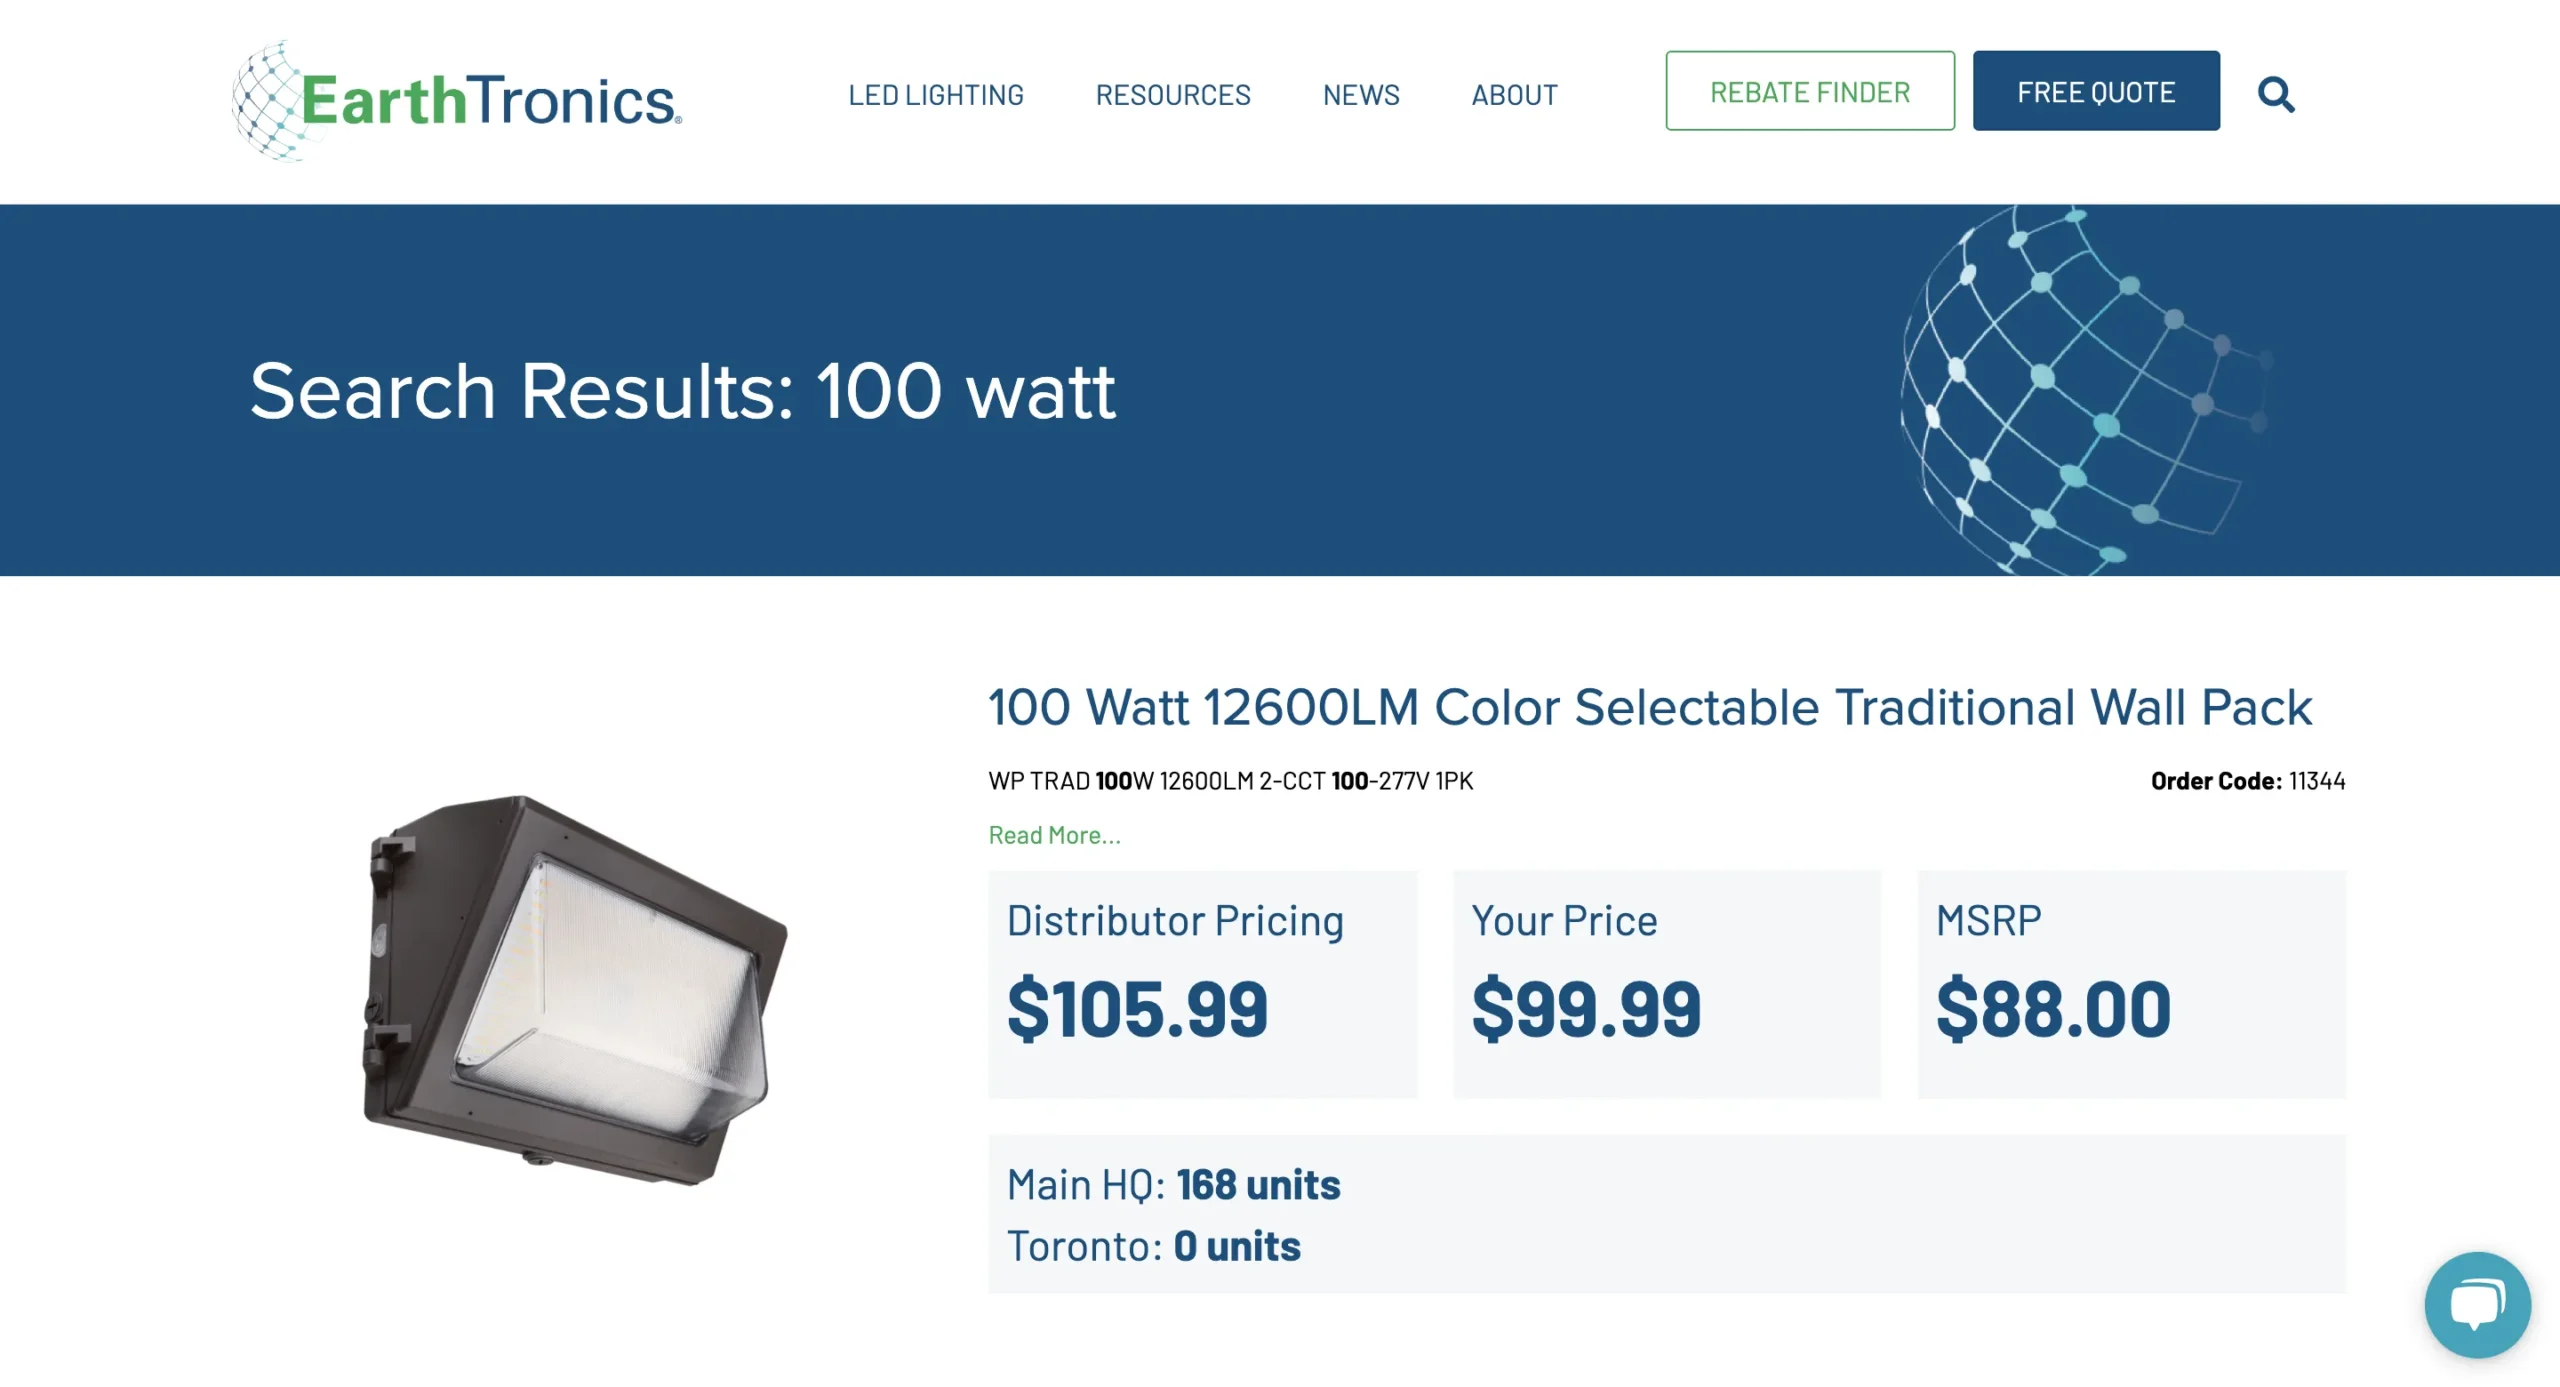This screenshot has height=1387, width=2560.
Task: Click the Main HQ stock line
Action: coord(1173,1184)
